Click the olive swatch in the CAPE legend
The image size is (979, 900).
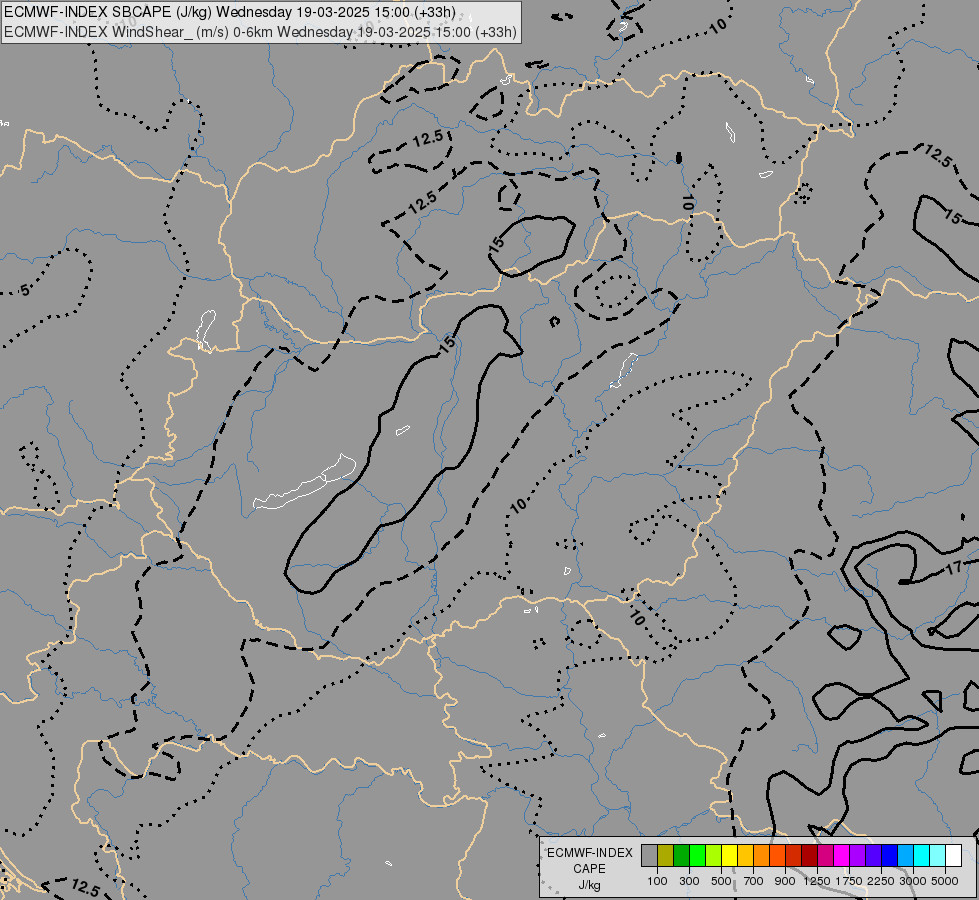666,856
